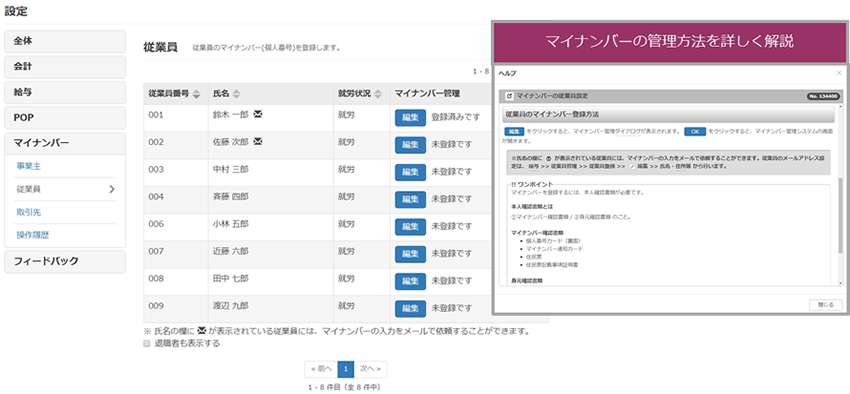Go to previous page with « 前へ

tap(321, 369)
